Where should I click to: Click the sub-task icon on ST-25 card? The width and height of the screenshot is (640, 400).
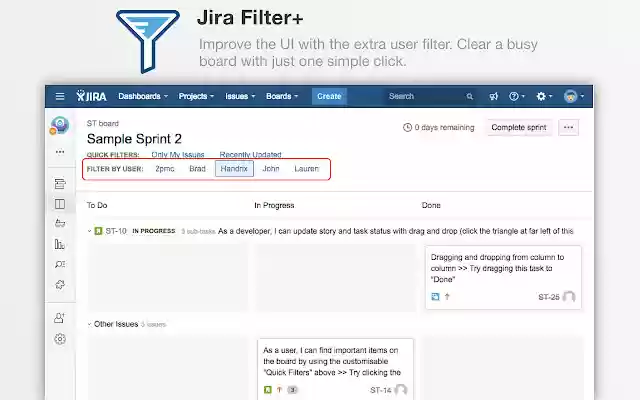436,297
